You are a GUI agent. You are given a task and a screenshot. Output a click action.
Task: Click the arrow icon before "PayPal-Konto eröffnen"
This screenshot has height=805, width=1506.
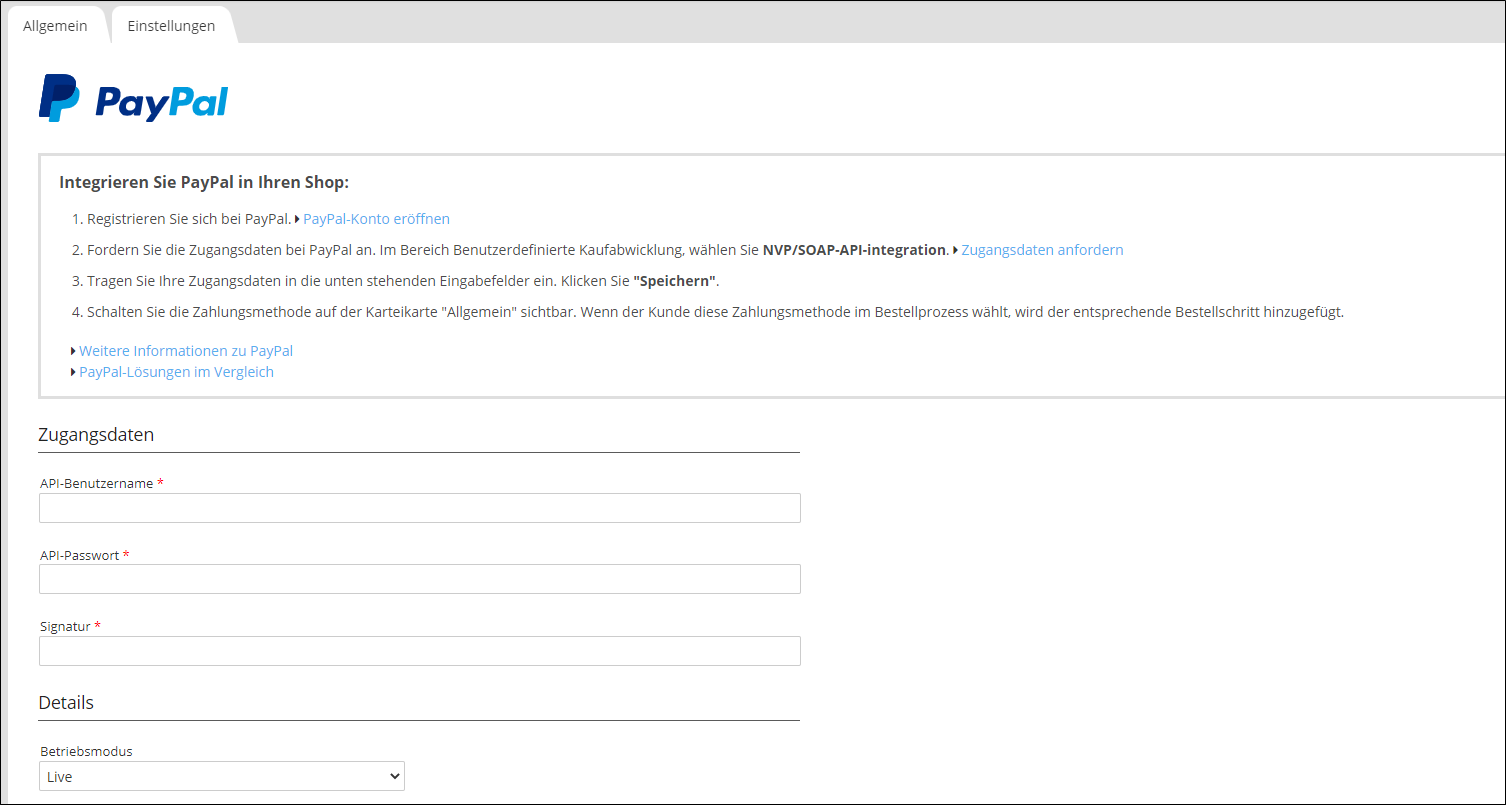[x=298, y=218]
